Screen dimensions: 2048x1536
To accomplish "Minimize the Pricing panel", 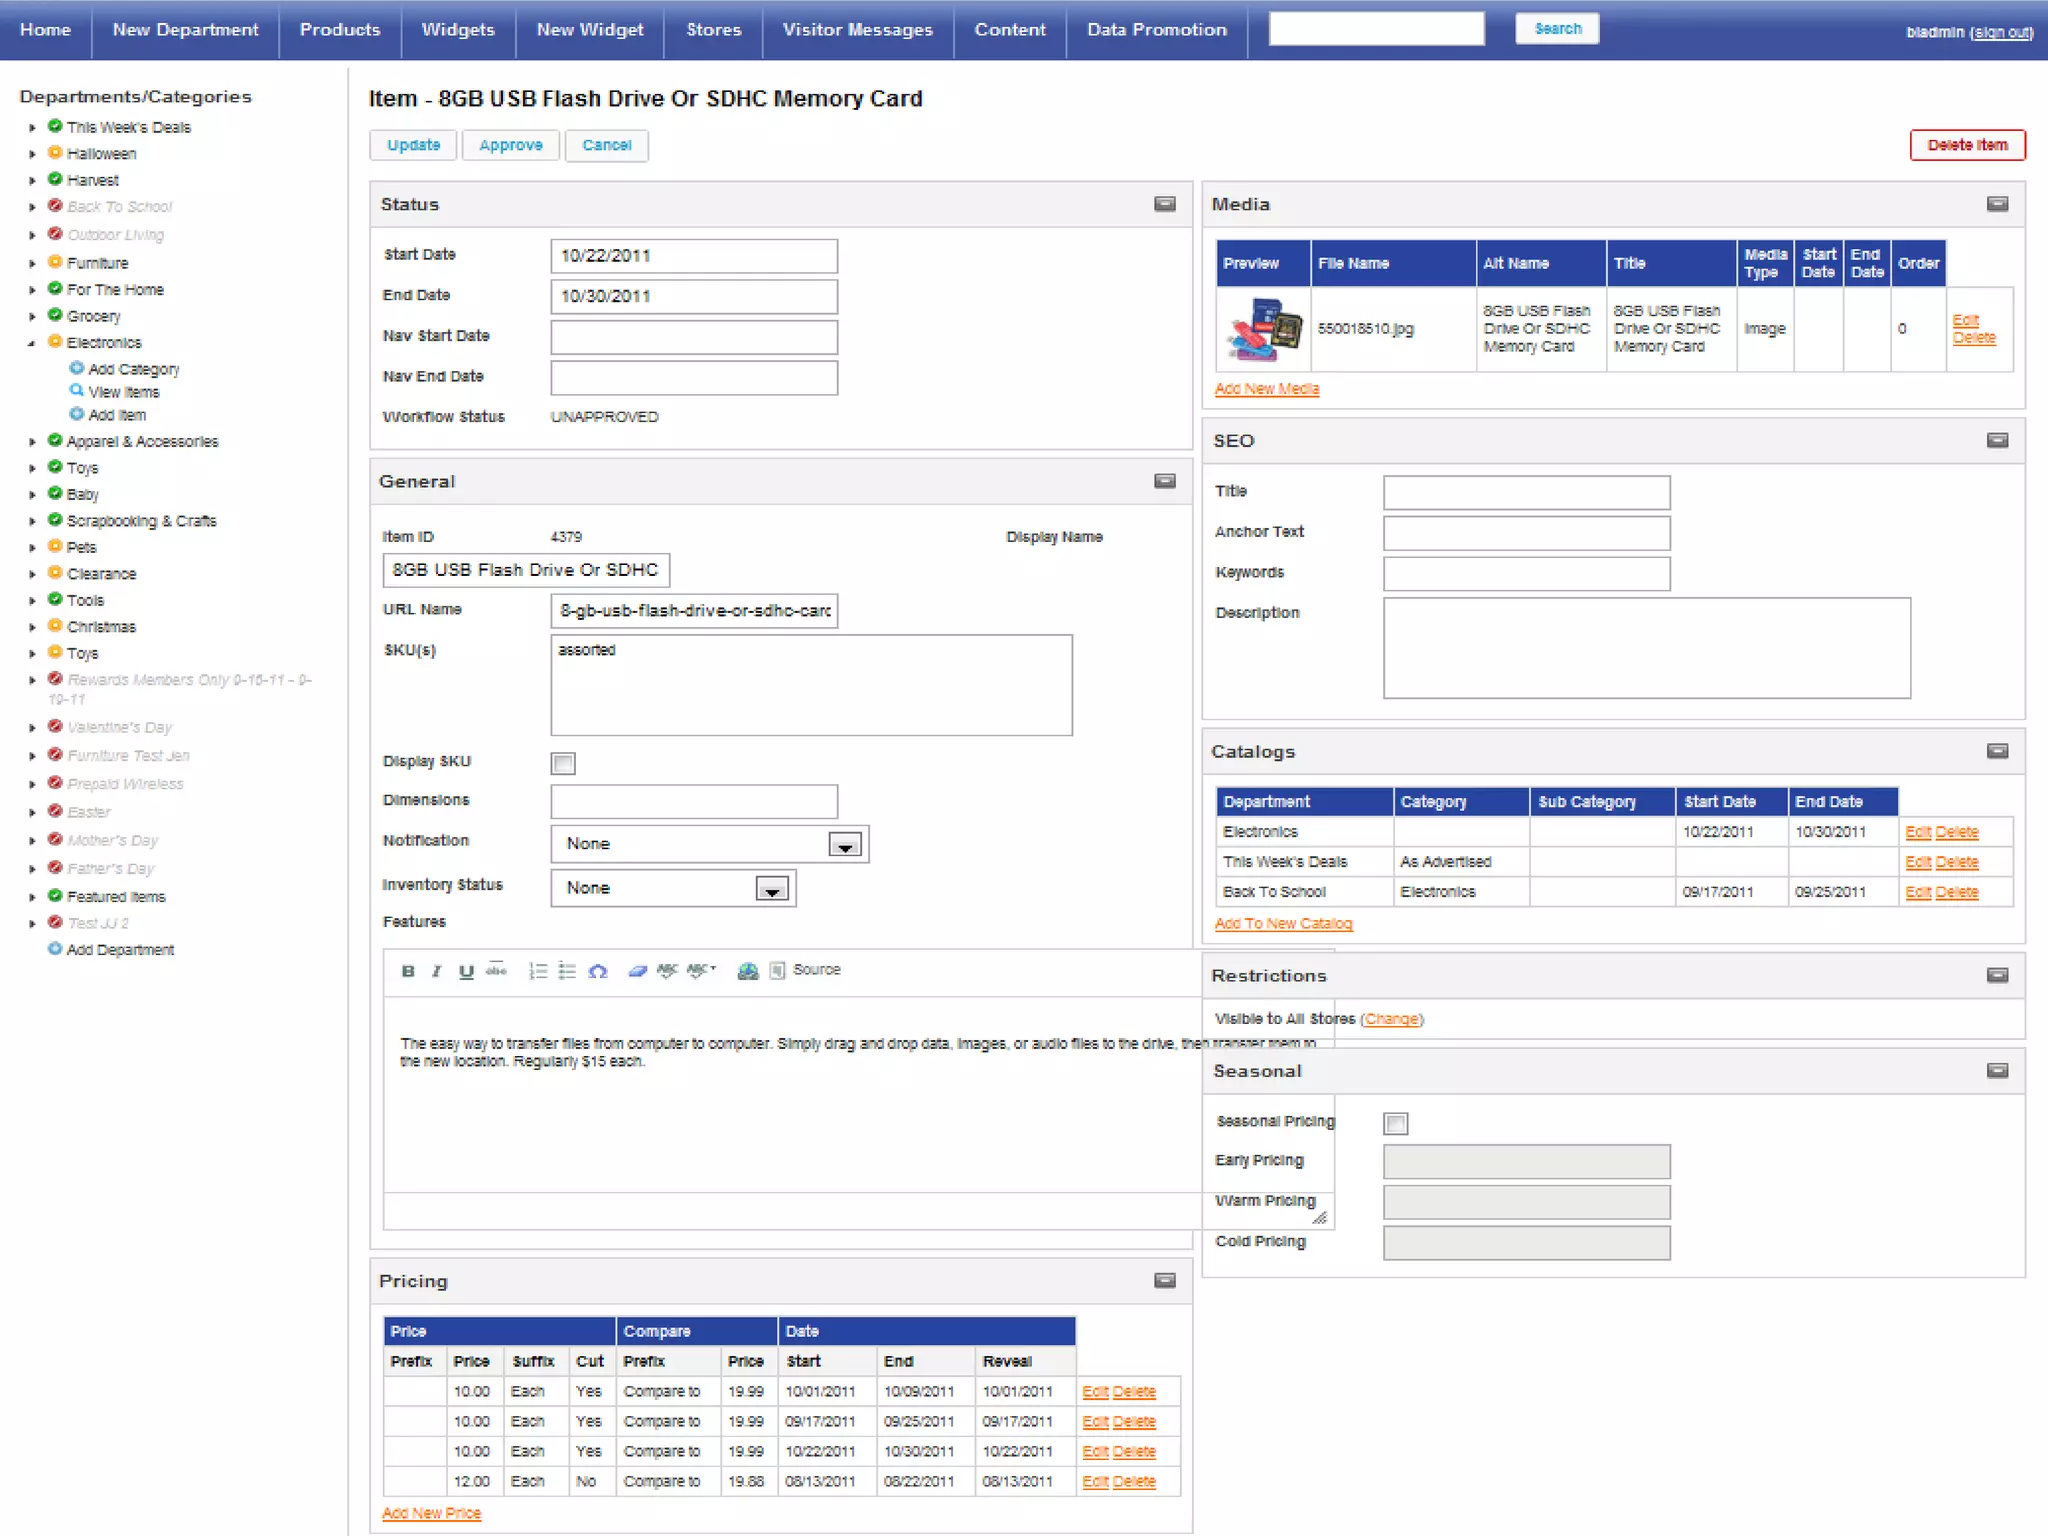I will click(1164, 1281).
